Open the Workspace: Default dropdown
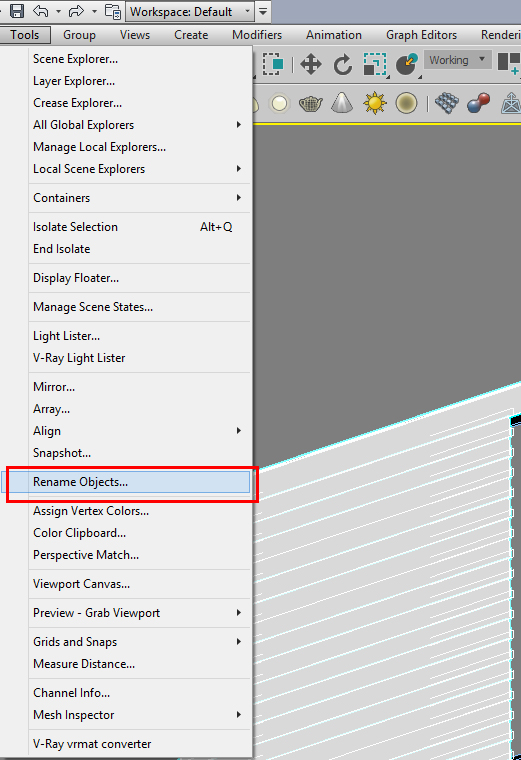 click(190, 11)
